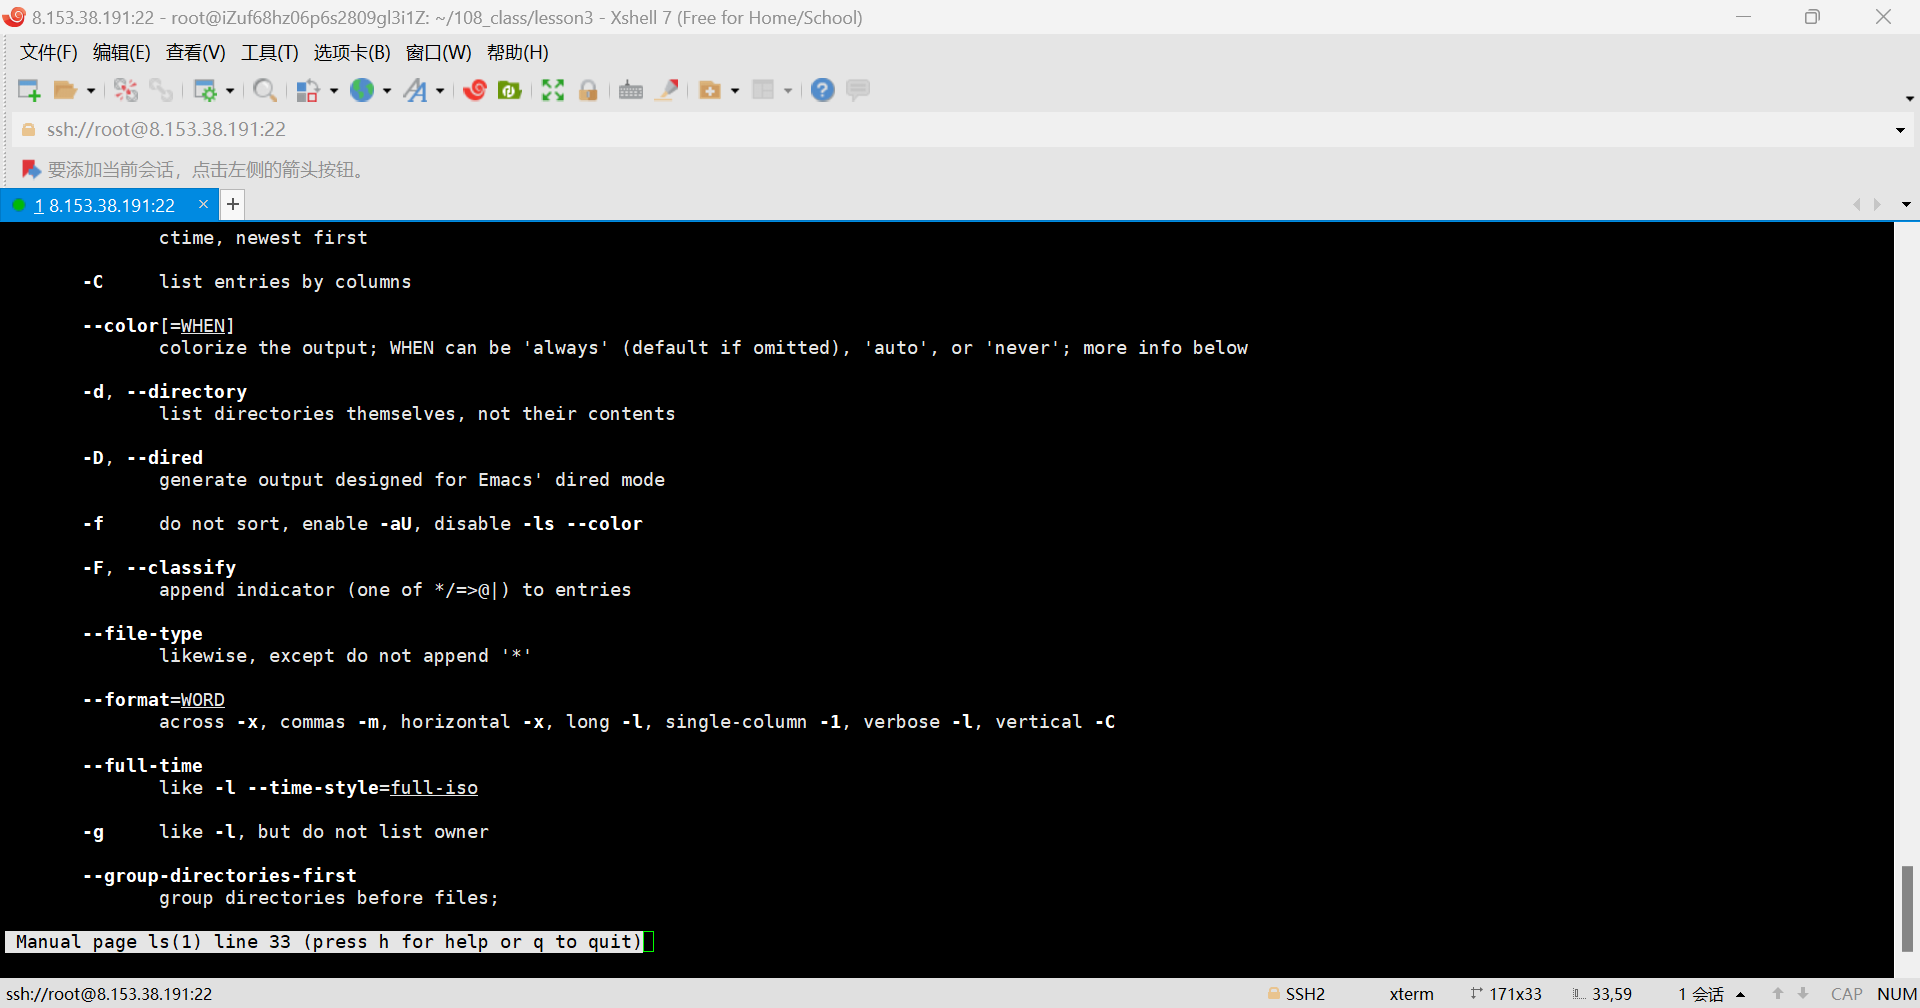The image size is (1920, 1008).
Task: Click the lock screen padlock icon
Action: [588, 91]
